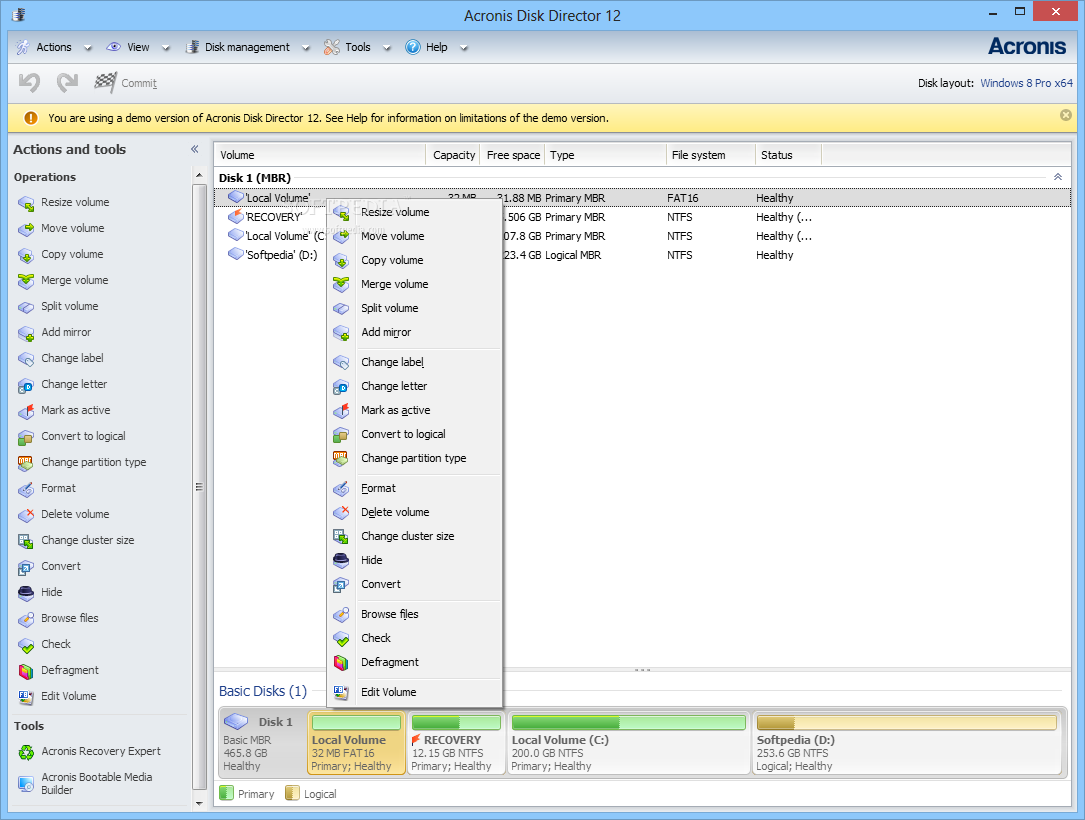Click Format icon in Operations sidebar

point(26,489)
